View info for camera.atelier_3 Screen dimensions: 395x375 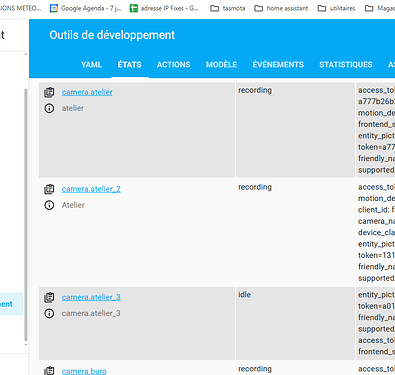pyautogui.click(x=49, y=313)
